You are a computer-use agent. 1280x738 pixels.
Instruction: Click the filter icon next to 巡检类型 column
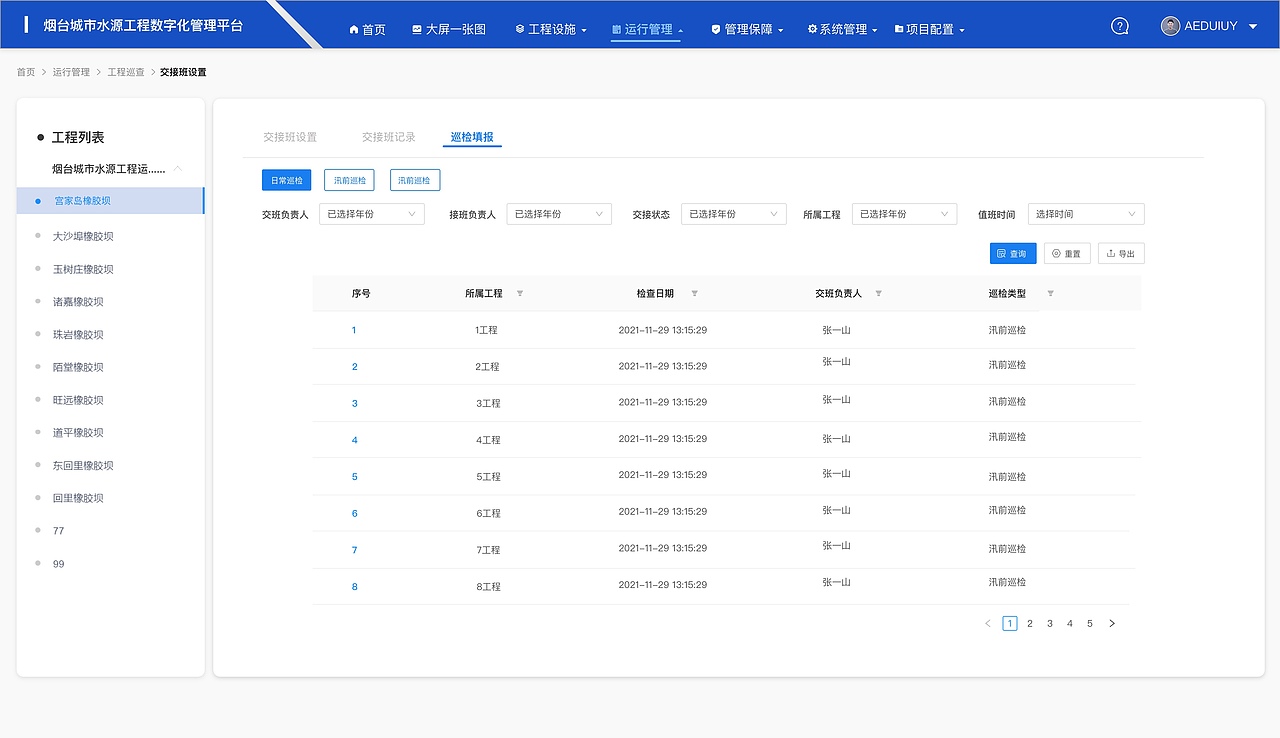click(x=1050, y=294)
